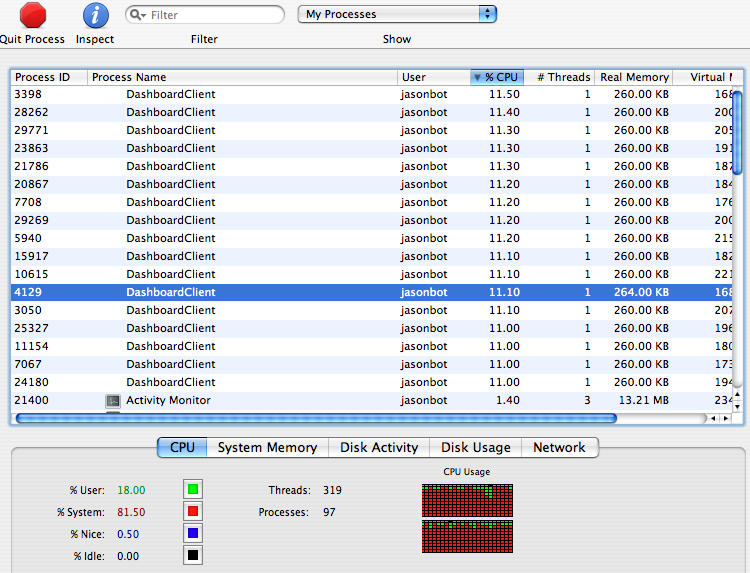This screenshot has height=573, width=750.
Task: Focus the Filter search field
Action: [205, 15]
